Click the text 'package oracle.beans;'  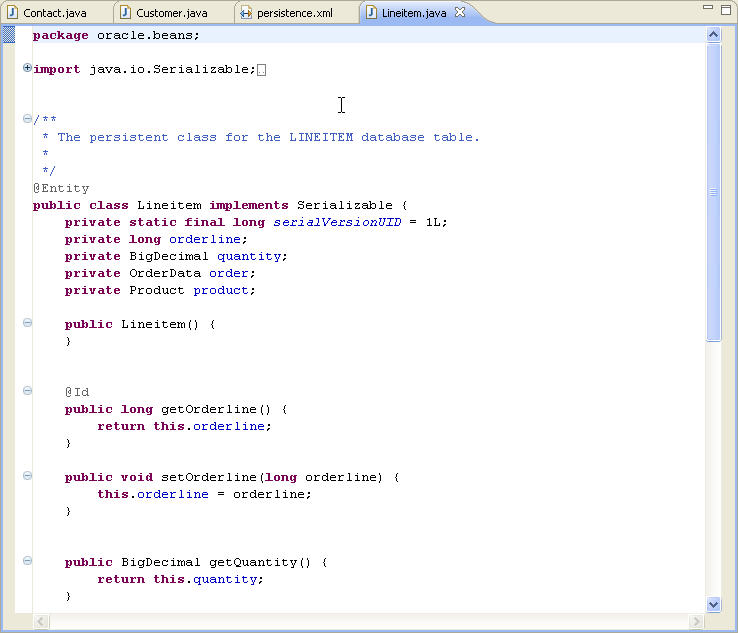(116, 35)
